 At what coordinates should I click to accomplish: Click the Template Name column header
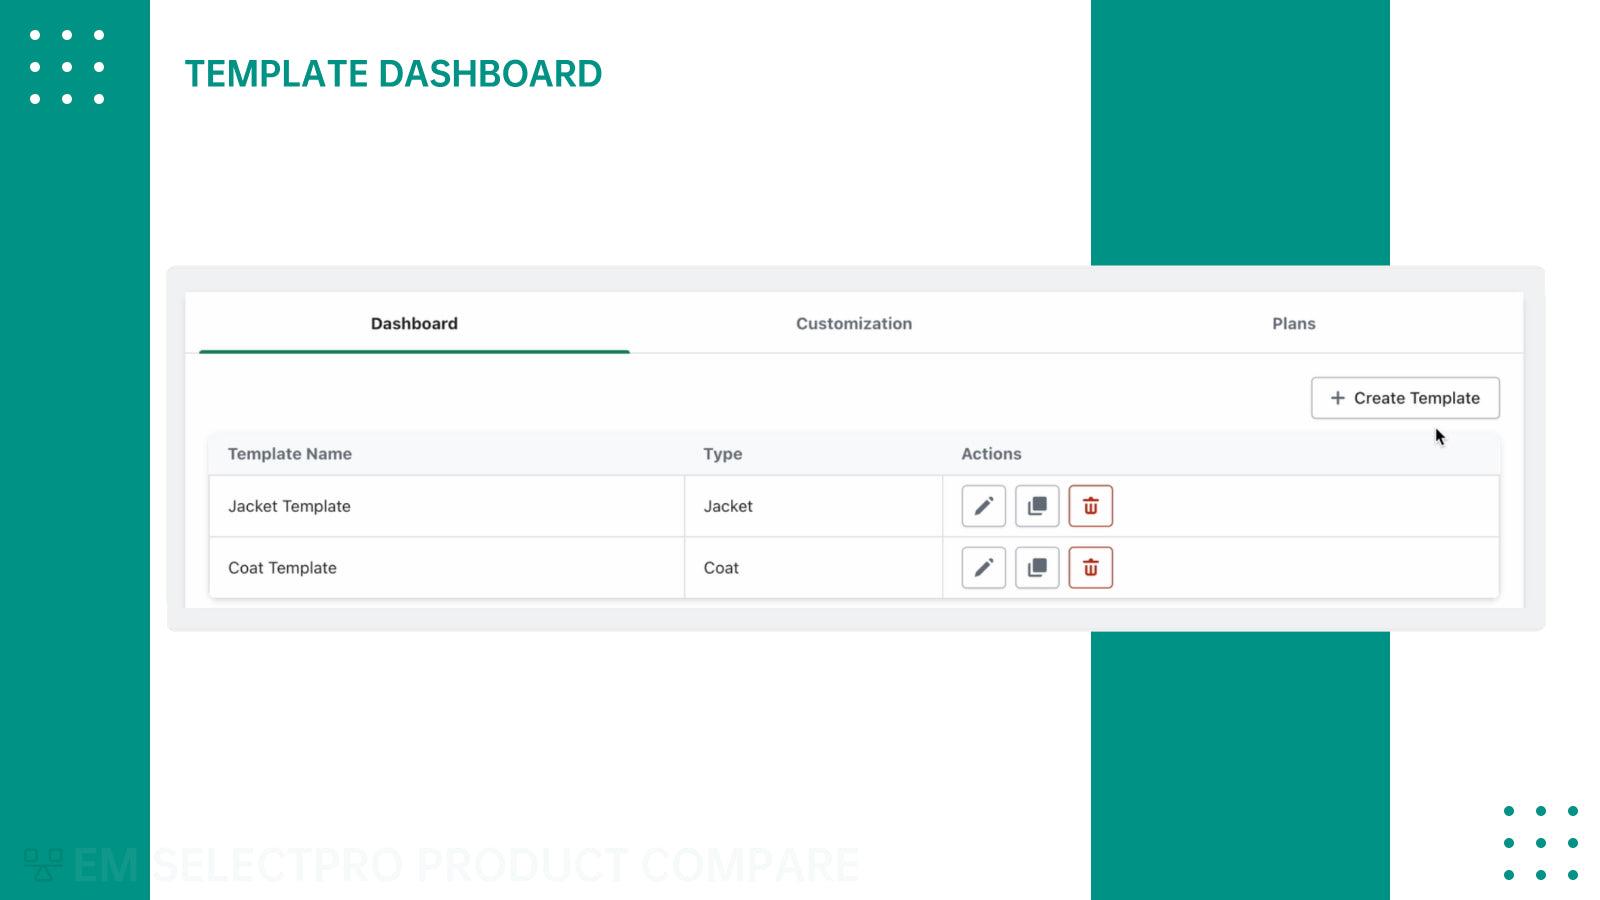tap(289, 453)
